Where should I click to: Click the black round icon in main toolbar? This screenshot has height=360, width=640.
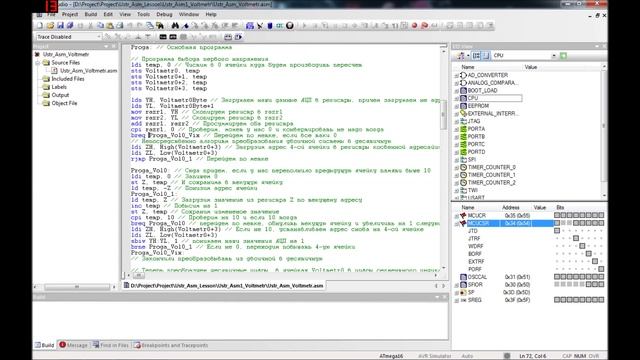[289, 25]
